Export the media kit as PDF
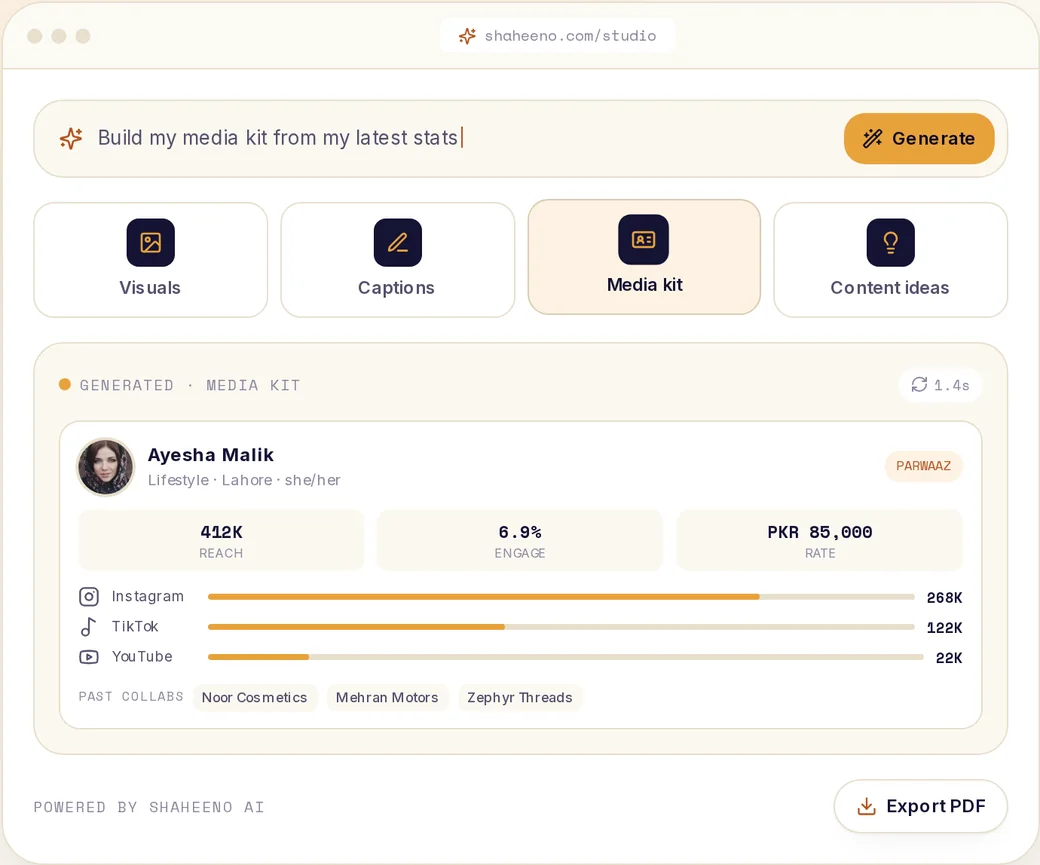The image size is (1040, 865). coord(921,806)
